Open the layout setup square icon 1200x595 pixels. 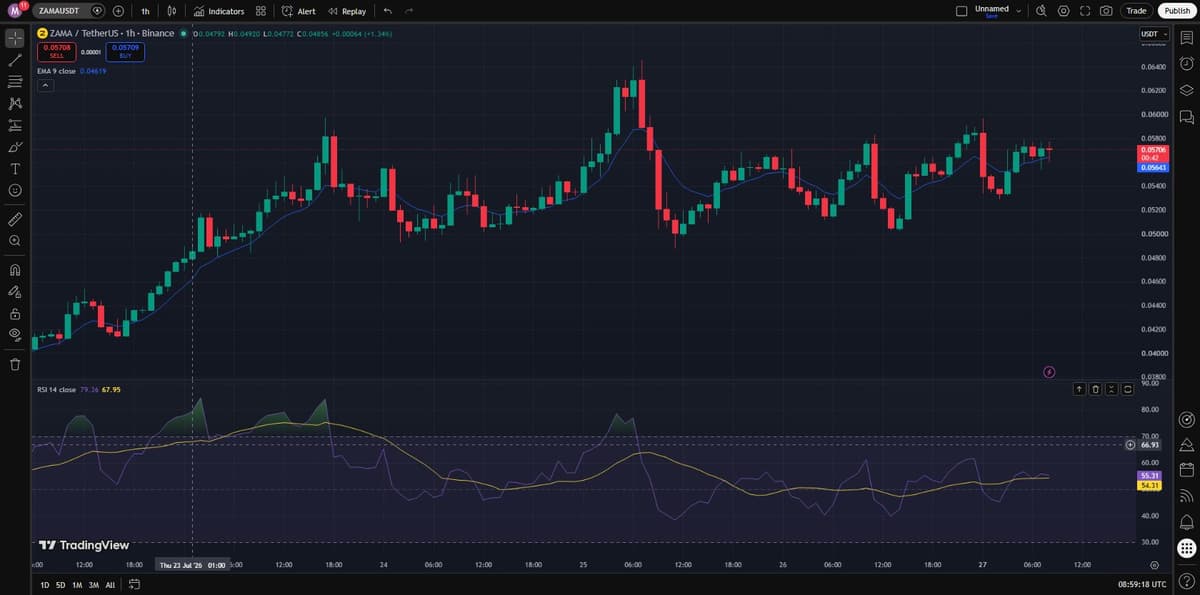pyautogui.click(x=961, y=11)
